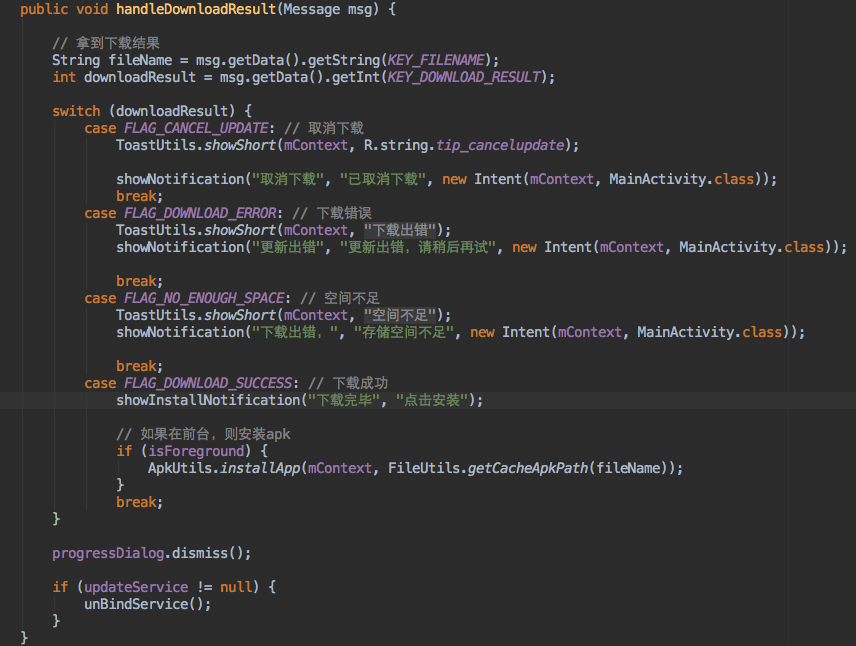Image resolution: width=856 pixels, height=646 pixels.
Task: Click the KEY_FILENAME constant
Action: pos(436,60)
